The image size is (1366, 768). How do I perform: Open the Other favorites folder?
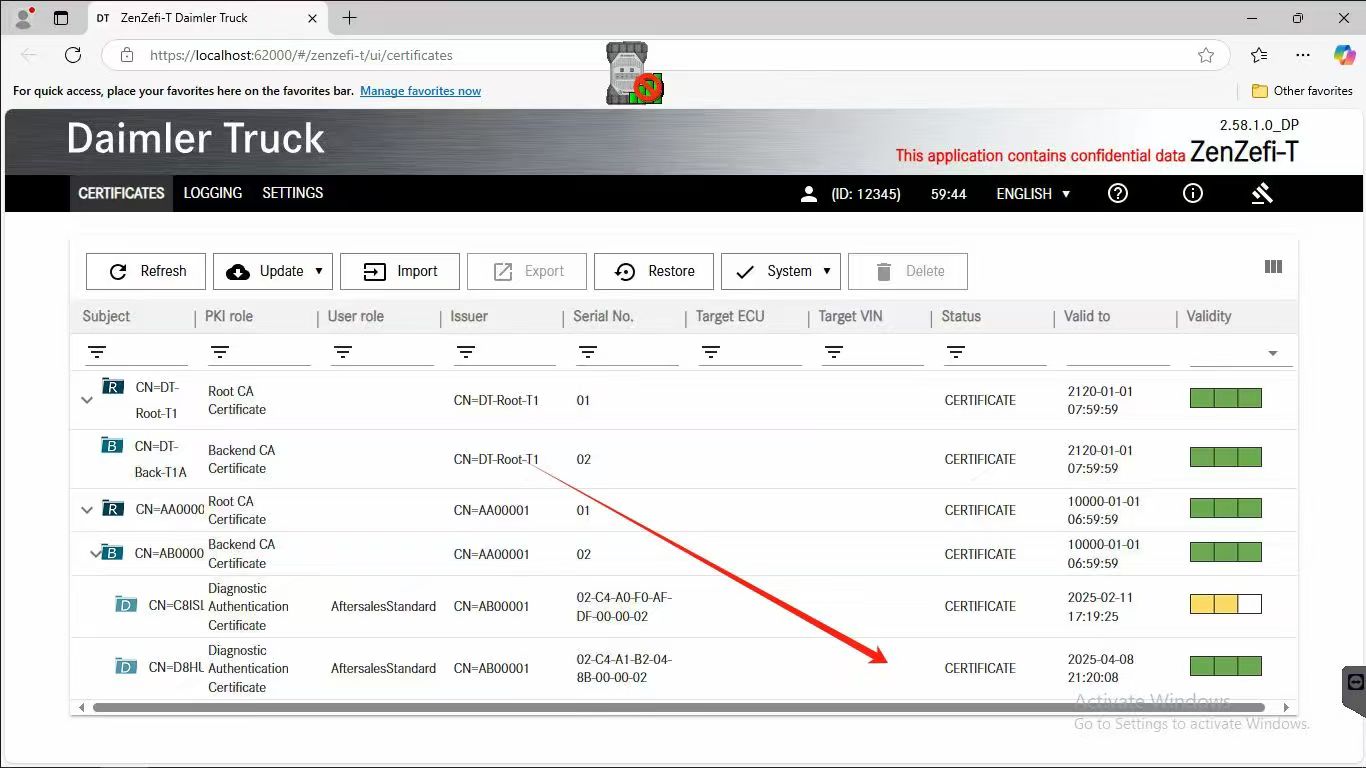coord(1302,91)
